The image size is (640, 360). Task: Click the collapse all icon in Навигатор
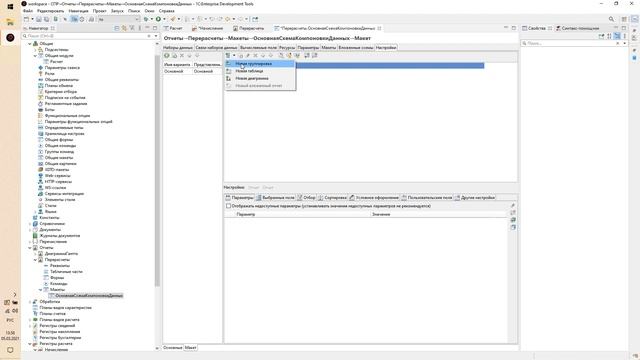pos(117,28)
